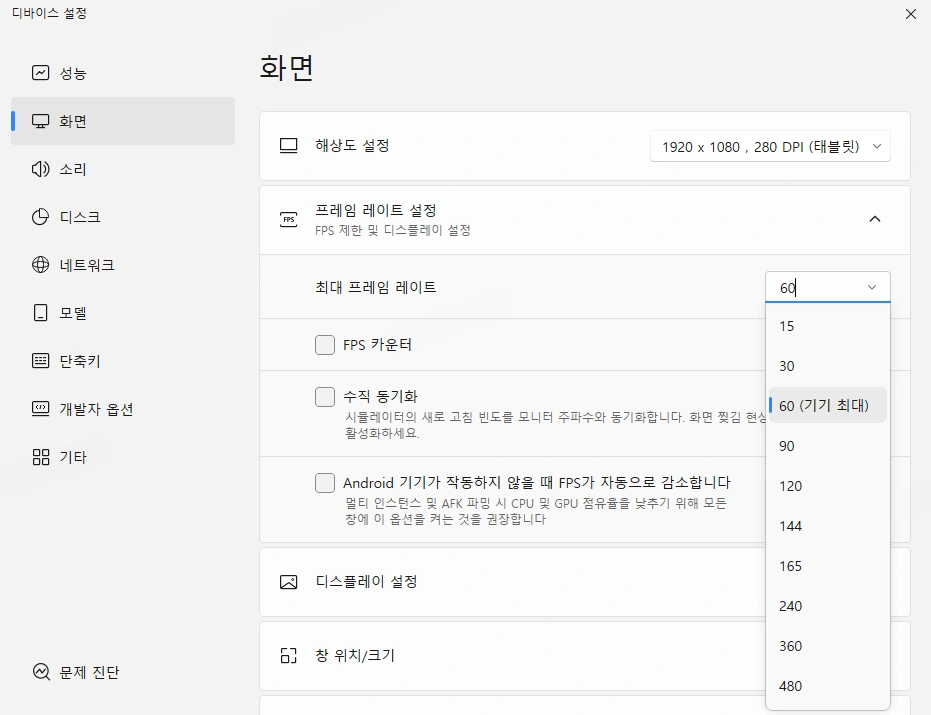Enable the FPS 카운터 checkbox
This screenshot has height=715, width=931.
(325, 344)
